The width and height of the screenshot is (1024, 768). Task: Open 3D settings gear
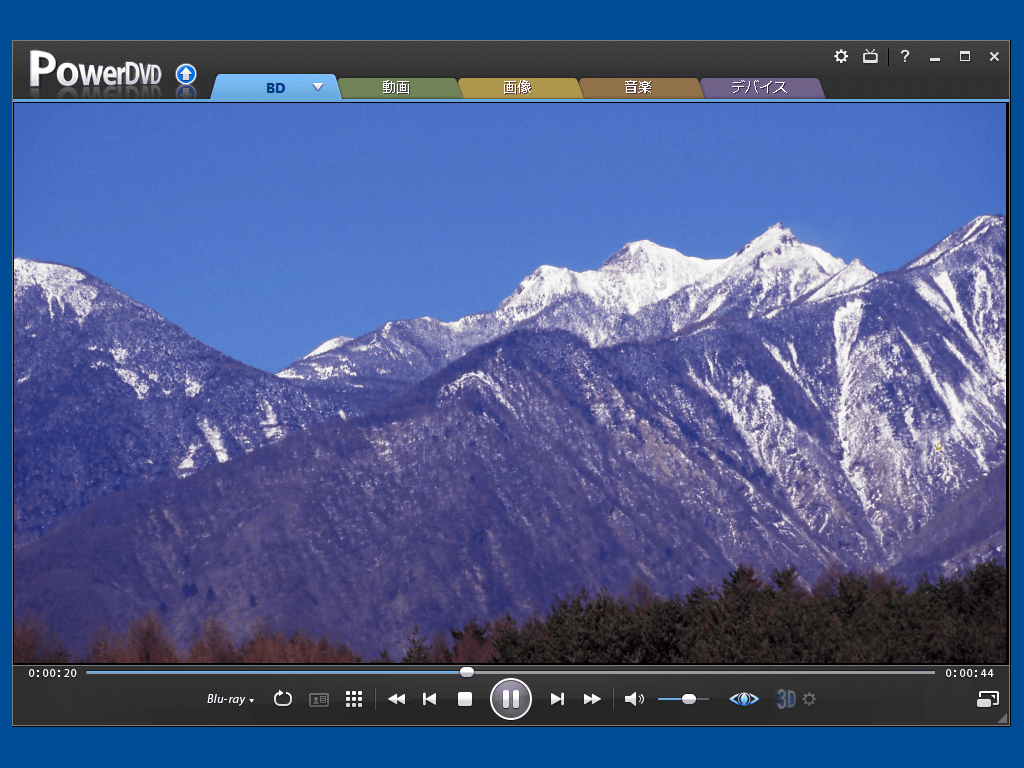pyautogui.click(x=809, y=699)
